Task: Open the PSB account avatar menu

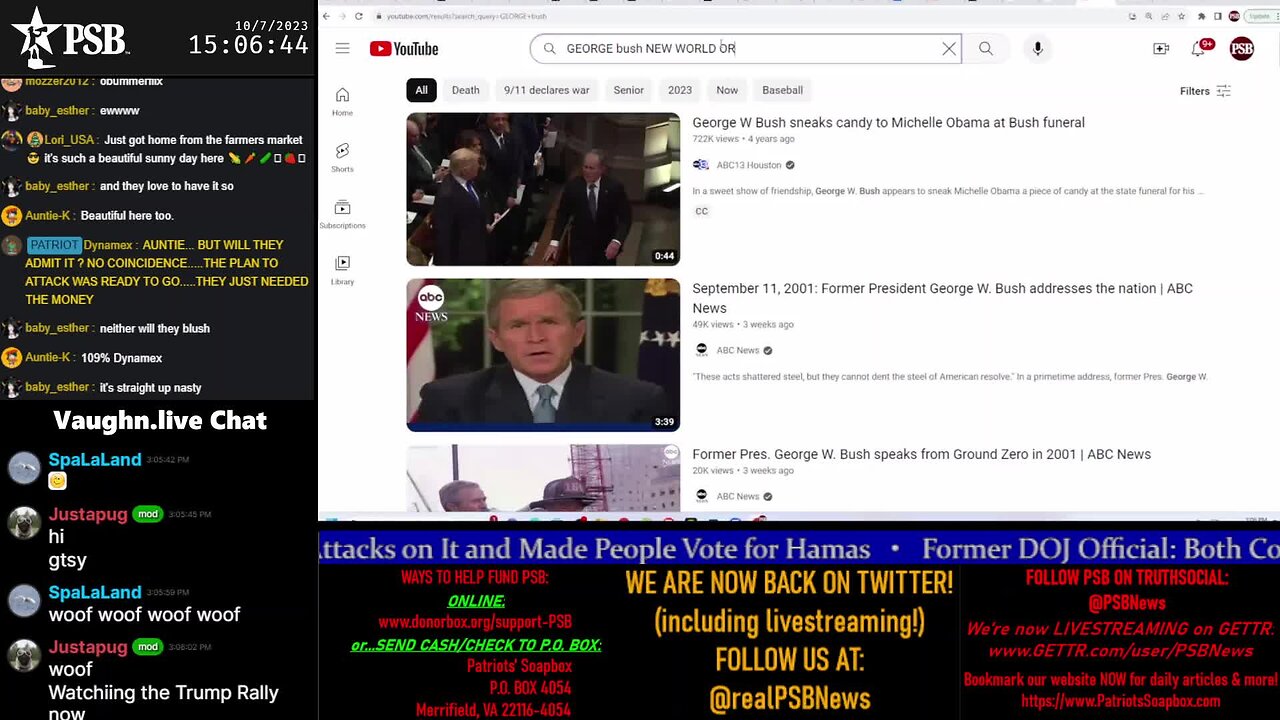Action: 1241,49
